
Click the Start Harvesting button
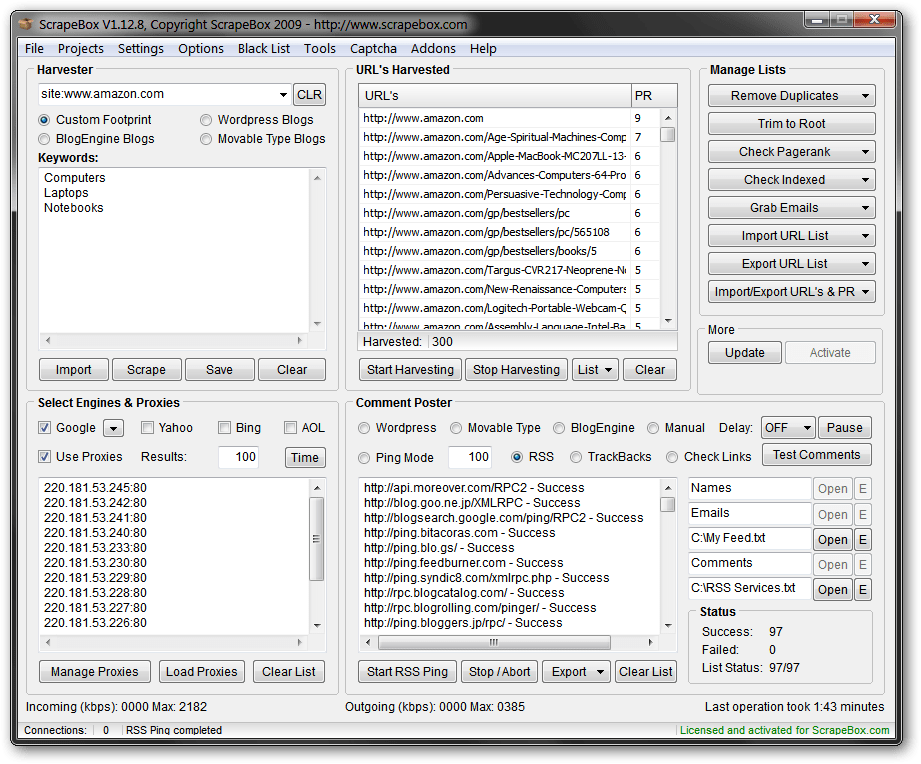410,370
